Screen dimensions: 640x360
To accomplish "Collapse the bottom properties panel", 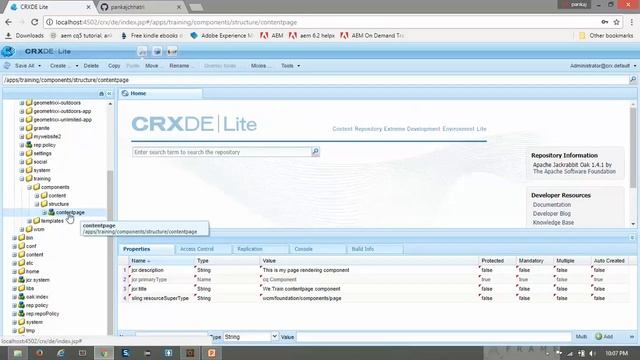I will (x=632, y=238).
